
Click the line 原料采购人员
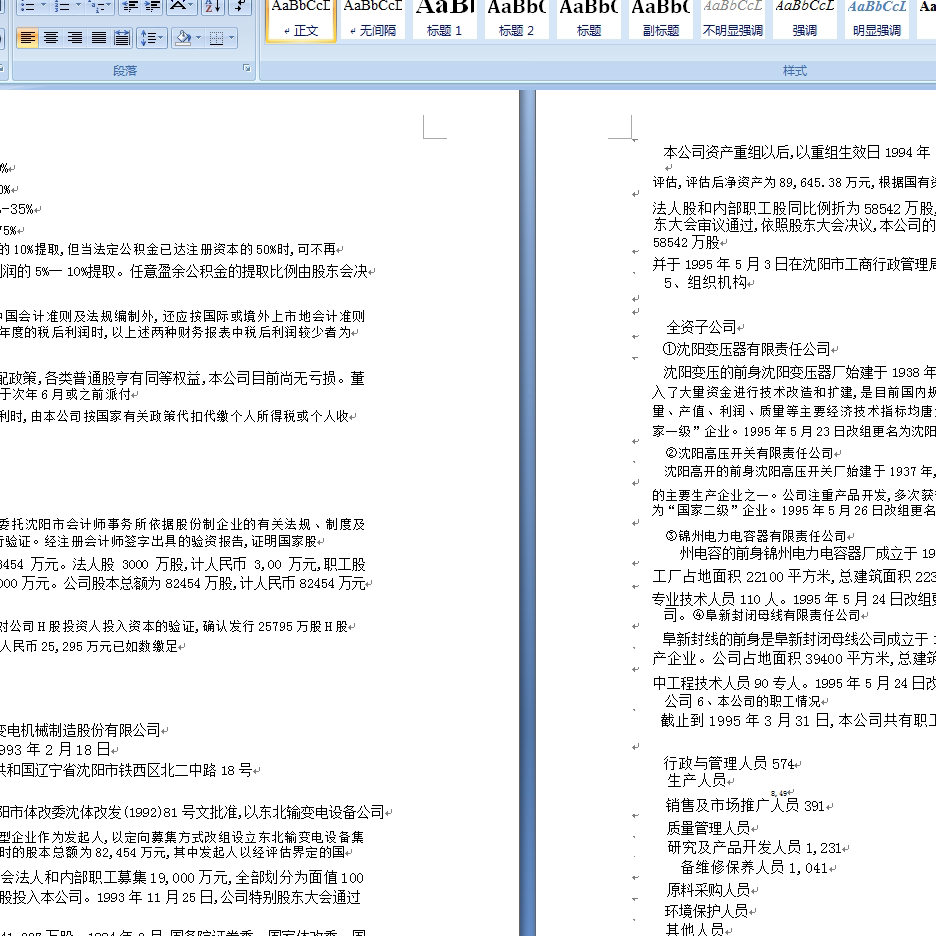708,890
